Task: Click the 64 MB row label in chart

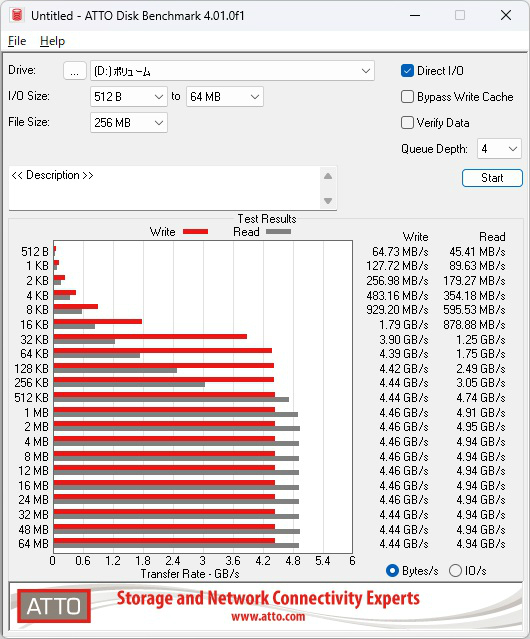Action: coord(33,544)
